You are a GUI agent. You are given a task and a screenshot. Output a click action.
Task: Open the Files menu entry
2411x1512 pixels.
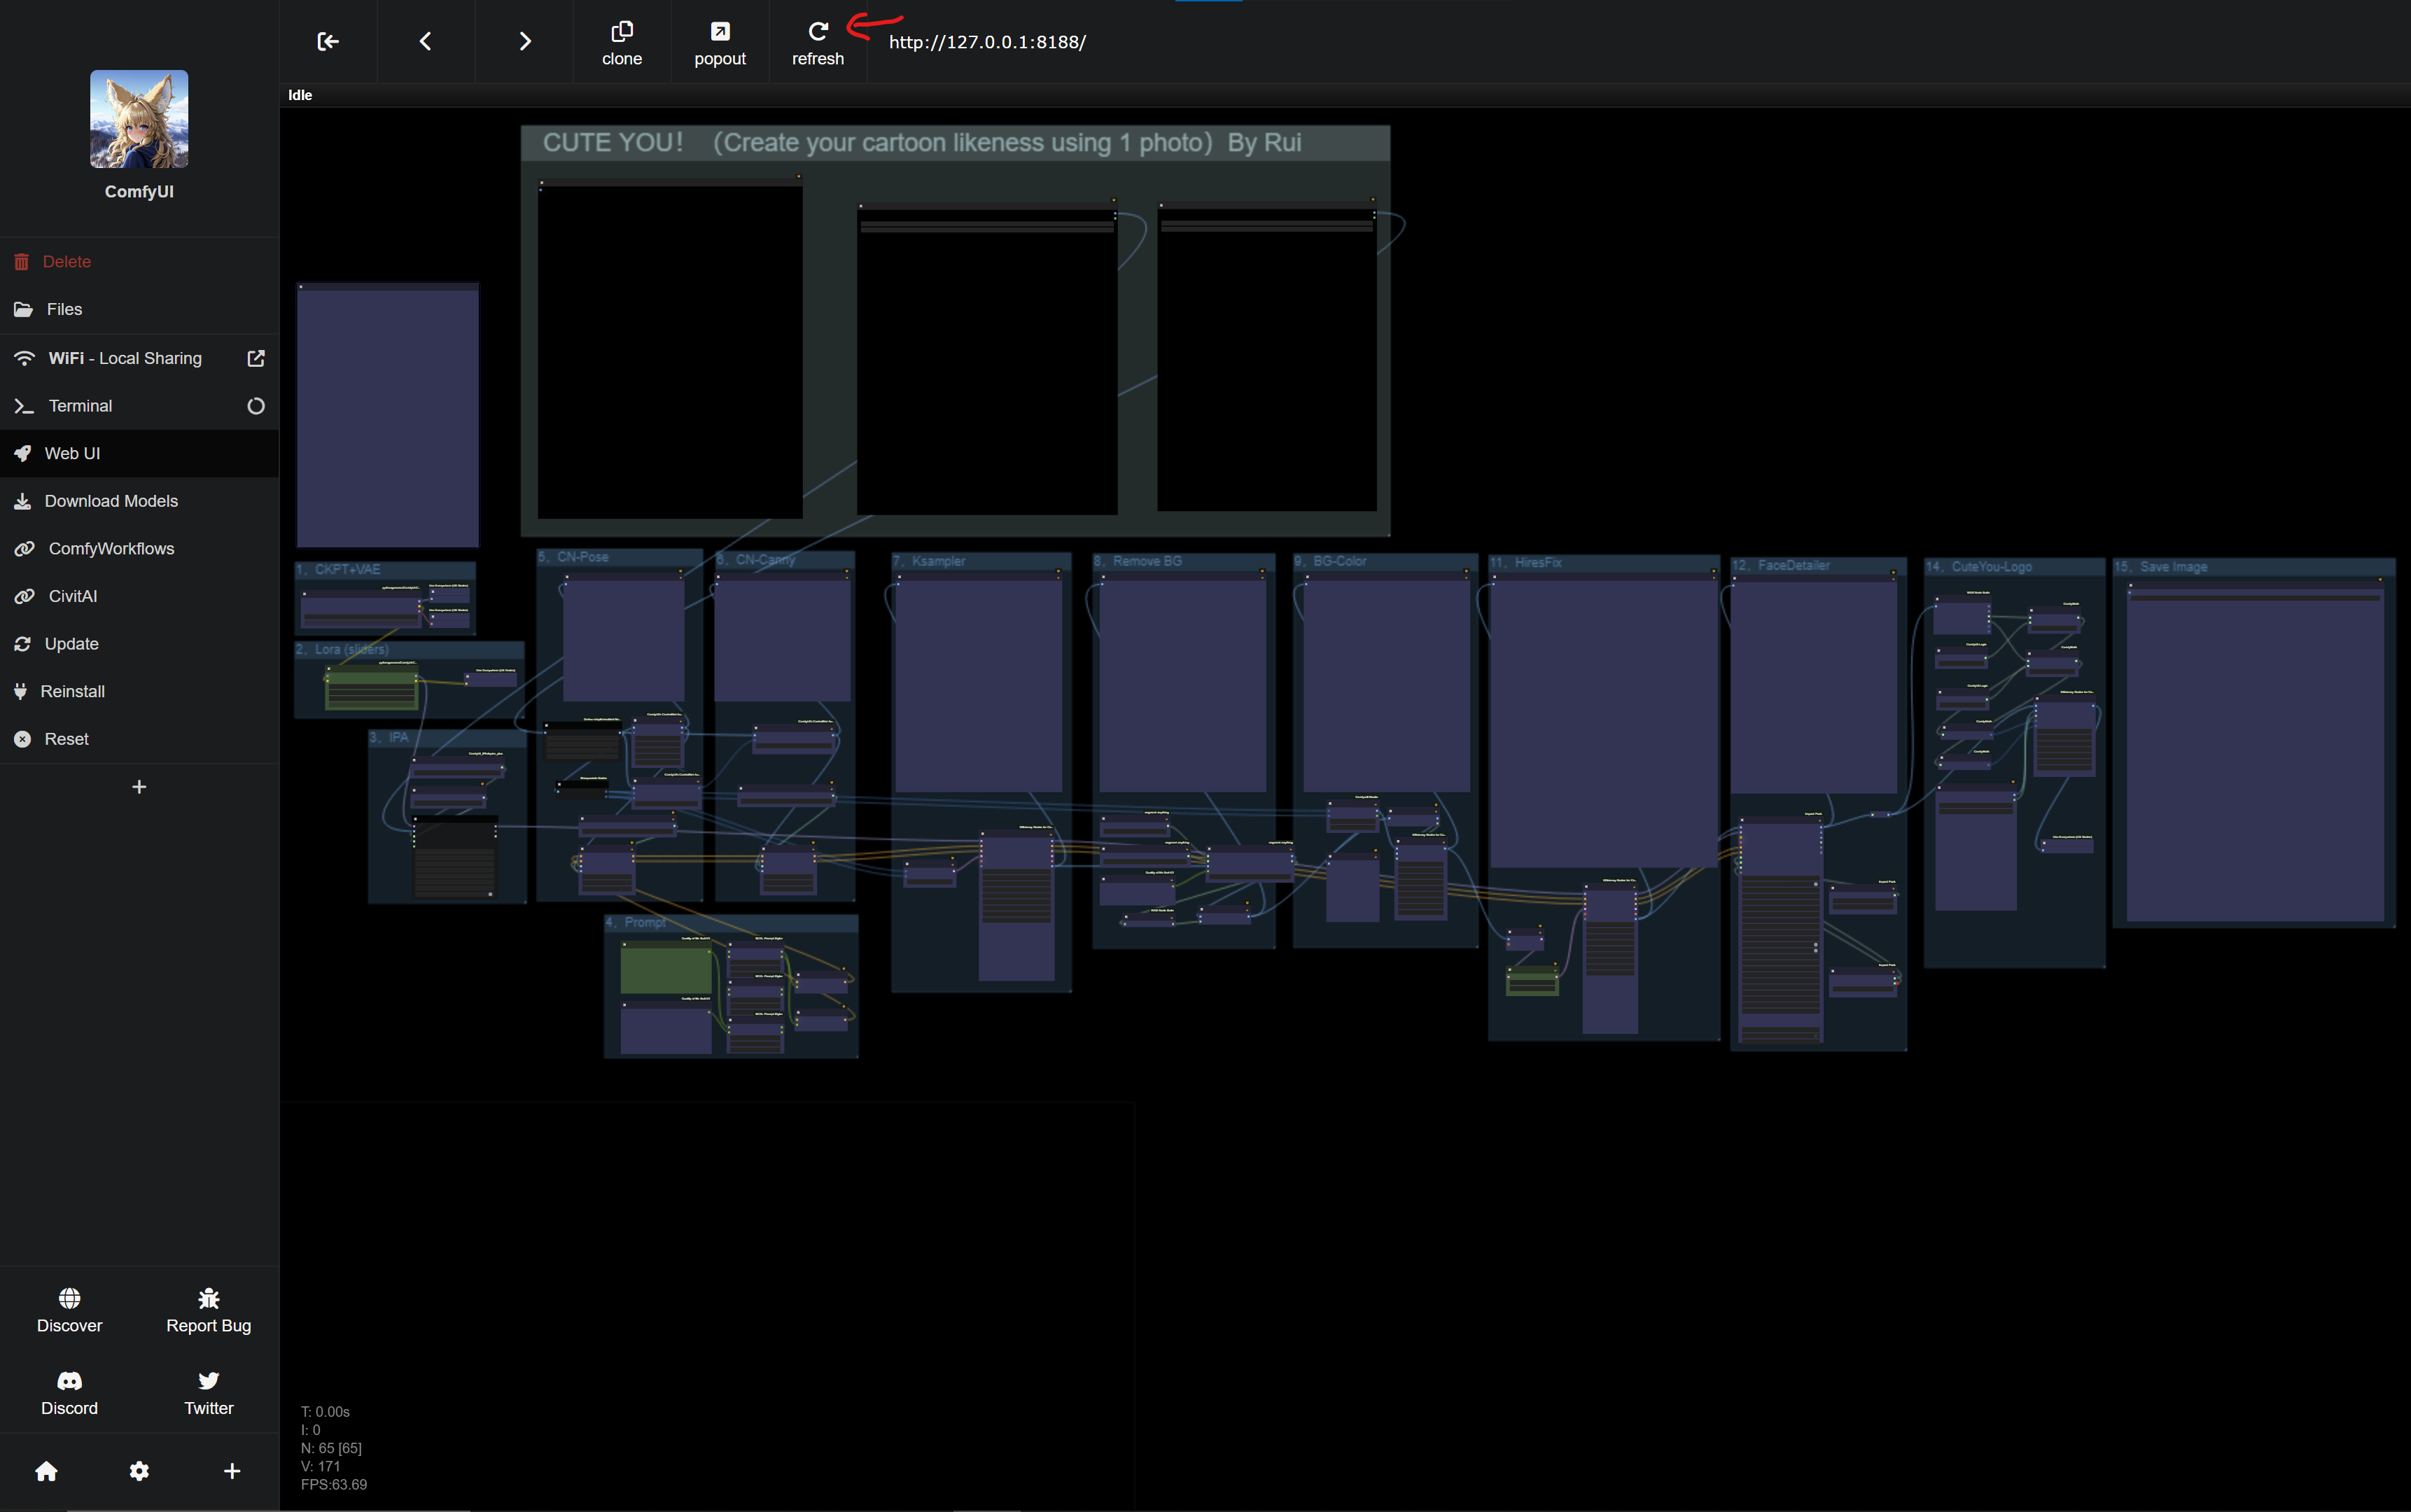[x=139, y=309]
